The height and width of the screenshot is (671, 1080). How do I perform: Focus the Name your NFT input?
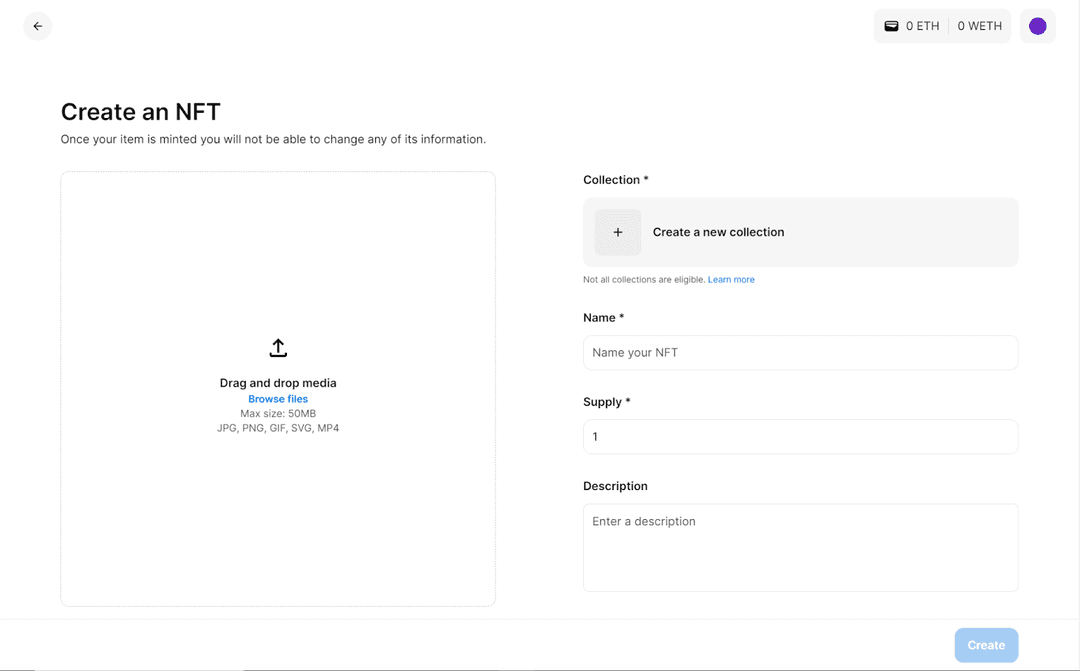[x=800, y=353]
